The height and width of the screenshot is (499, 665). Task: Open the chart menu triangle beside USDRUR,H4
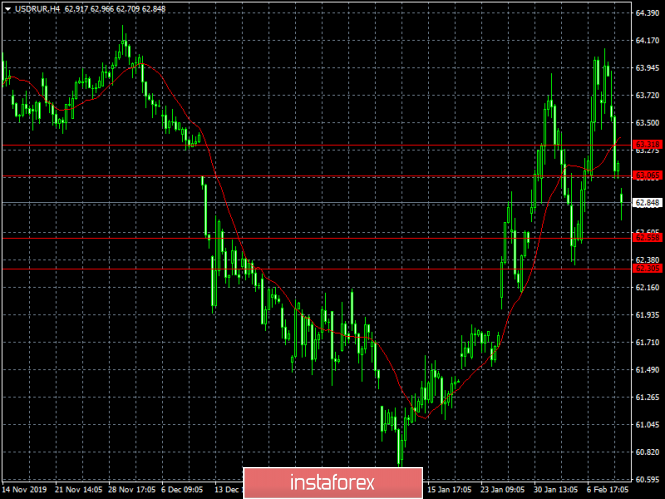6,9
